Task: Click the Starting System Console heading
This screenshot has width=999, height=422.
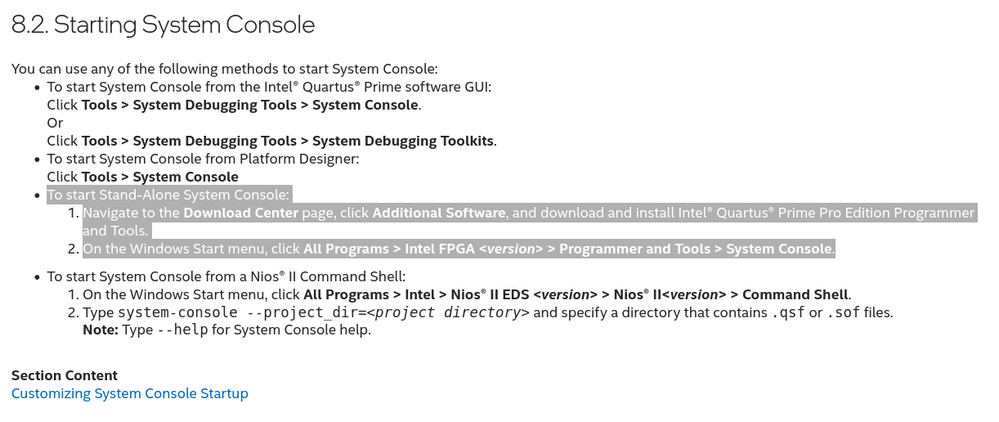Action: coord(163,25)
